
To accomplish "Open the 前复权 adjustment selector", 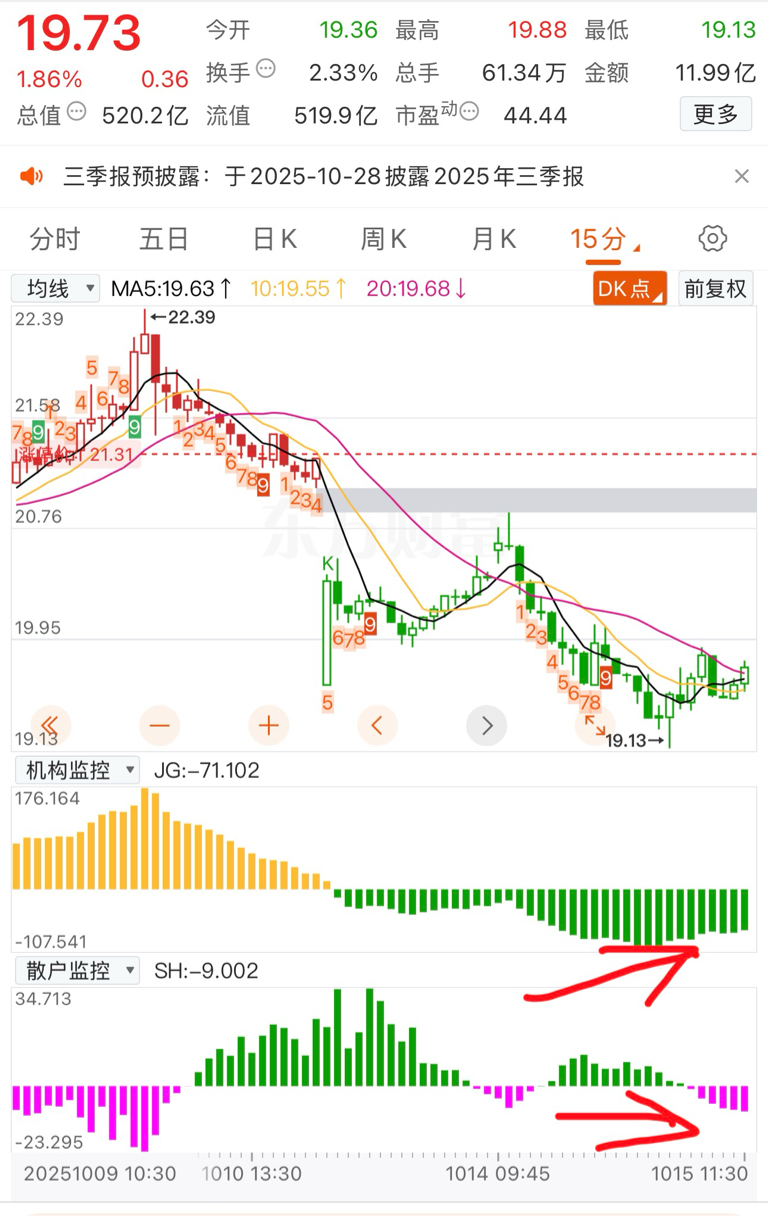I will click(x=715, y=289).
